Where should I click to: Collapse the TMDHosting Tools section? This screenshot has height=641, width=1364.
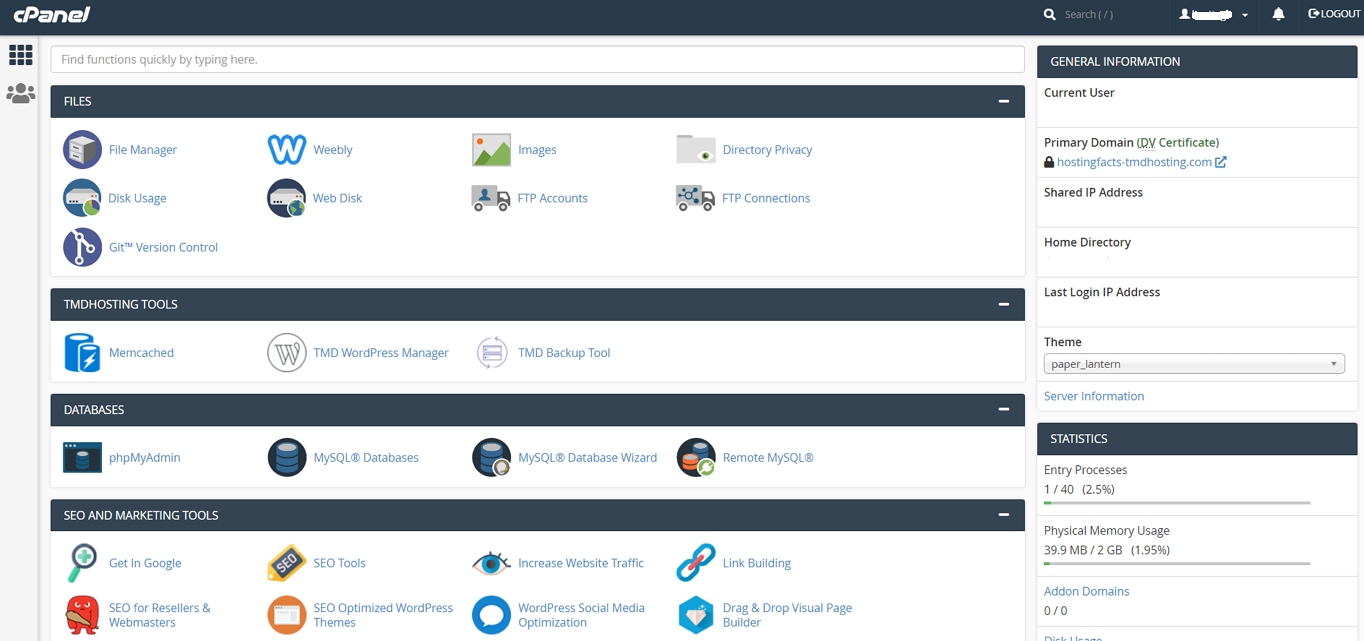click(x=1003, y=304)
